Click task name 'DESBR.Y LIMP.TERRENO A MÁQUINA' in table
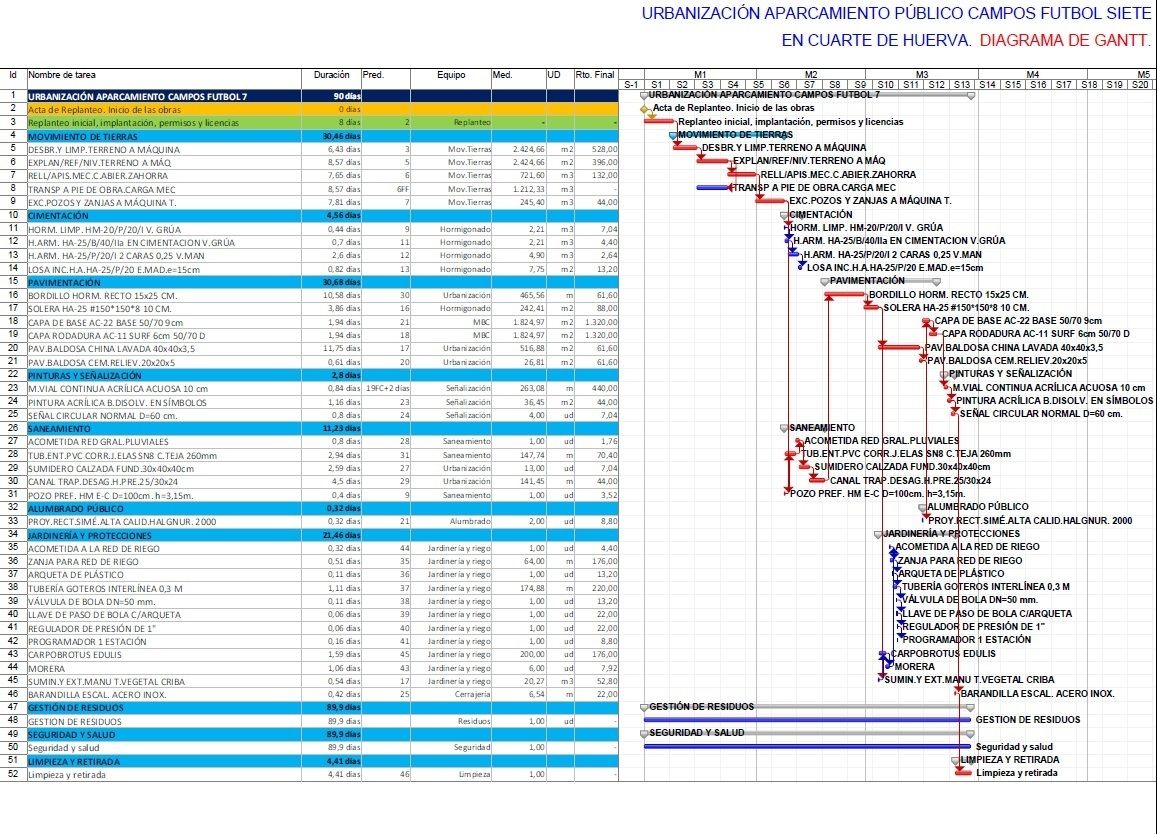The width and height of the screenshot is (1157, 834). pos(104,150)
